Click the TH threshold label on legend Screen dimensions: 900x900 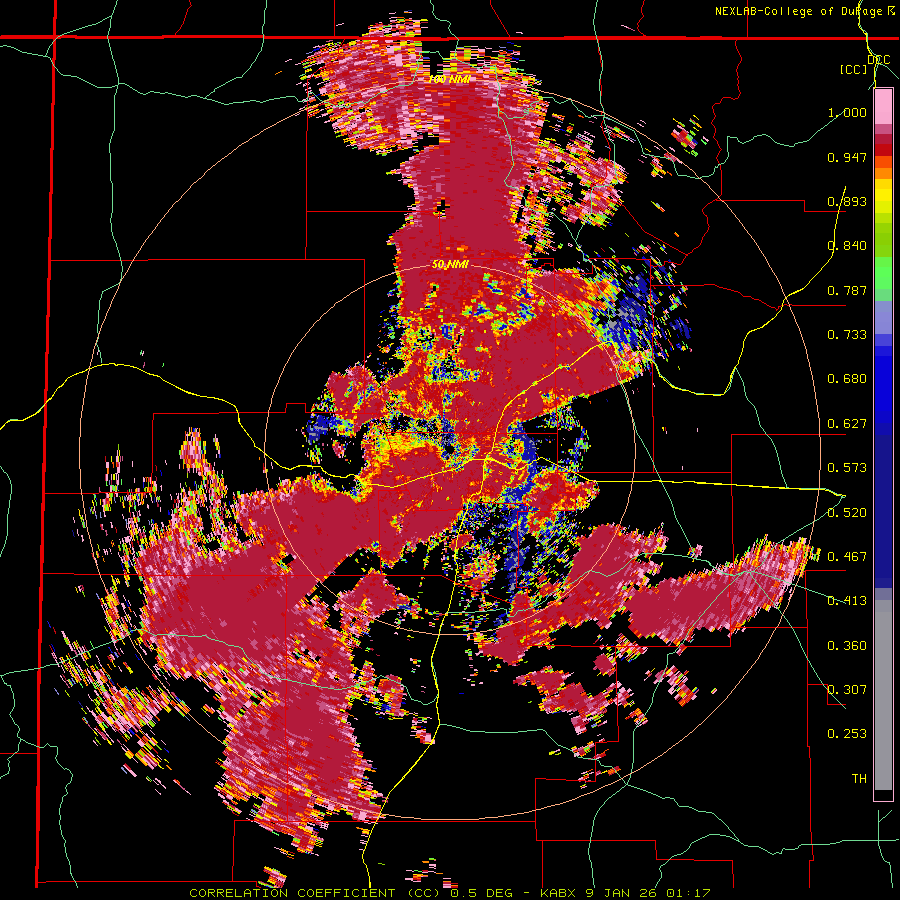click(x=859, y=779)
